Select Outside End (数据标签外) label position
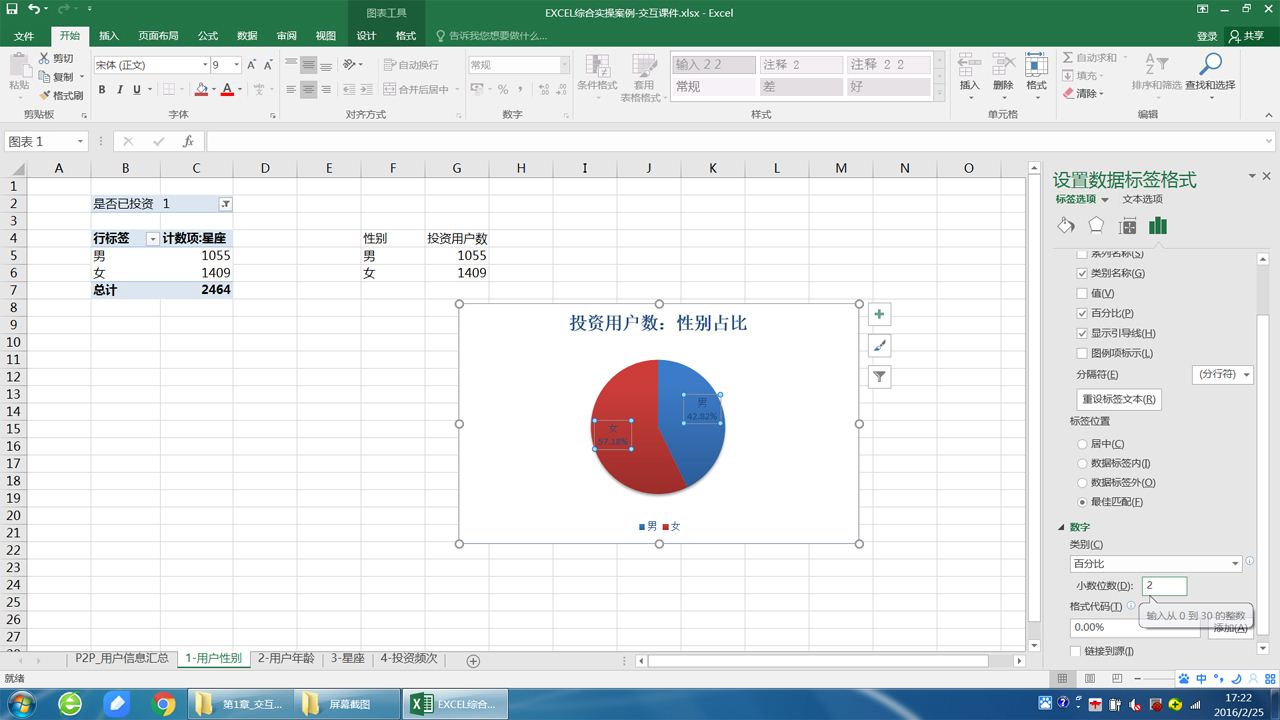The width and height of the screenshot is (1280, 720). click(x=1082, y=482)
